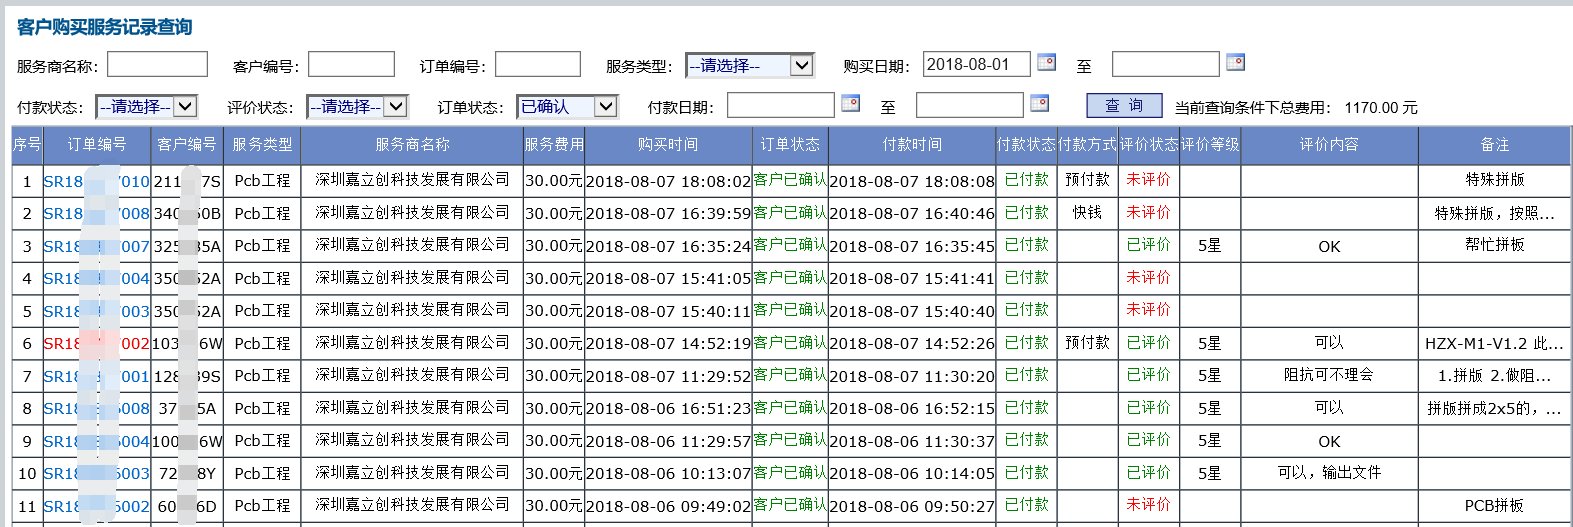The height and width of the screenshot is (527, 1573).
Task: Sort by 购买时间 column header
Action: tap(667, 145)
